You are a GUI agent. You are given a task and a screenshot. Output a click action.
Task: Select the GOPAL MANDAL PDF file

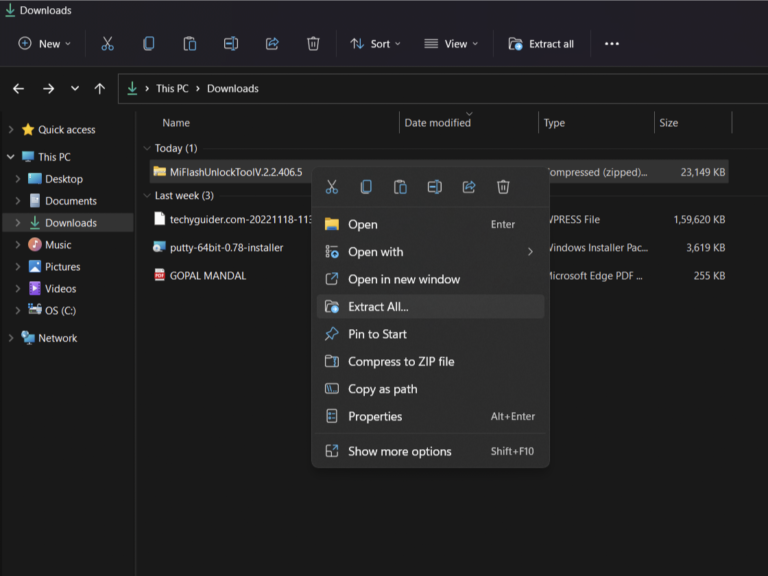pyautogui.click(x=207, y=275)
